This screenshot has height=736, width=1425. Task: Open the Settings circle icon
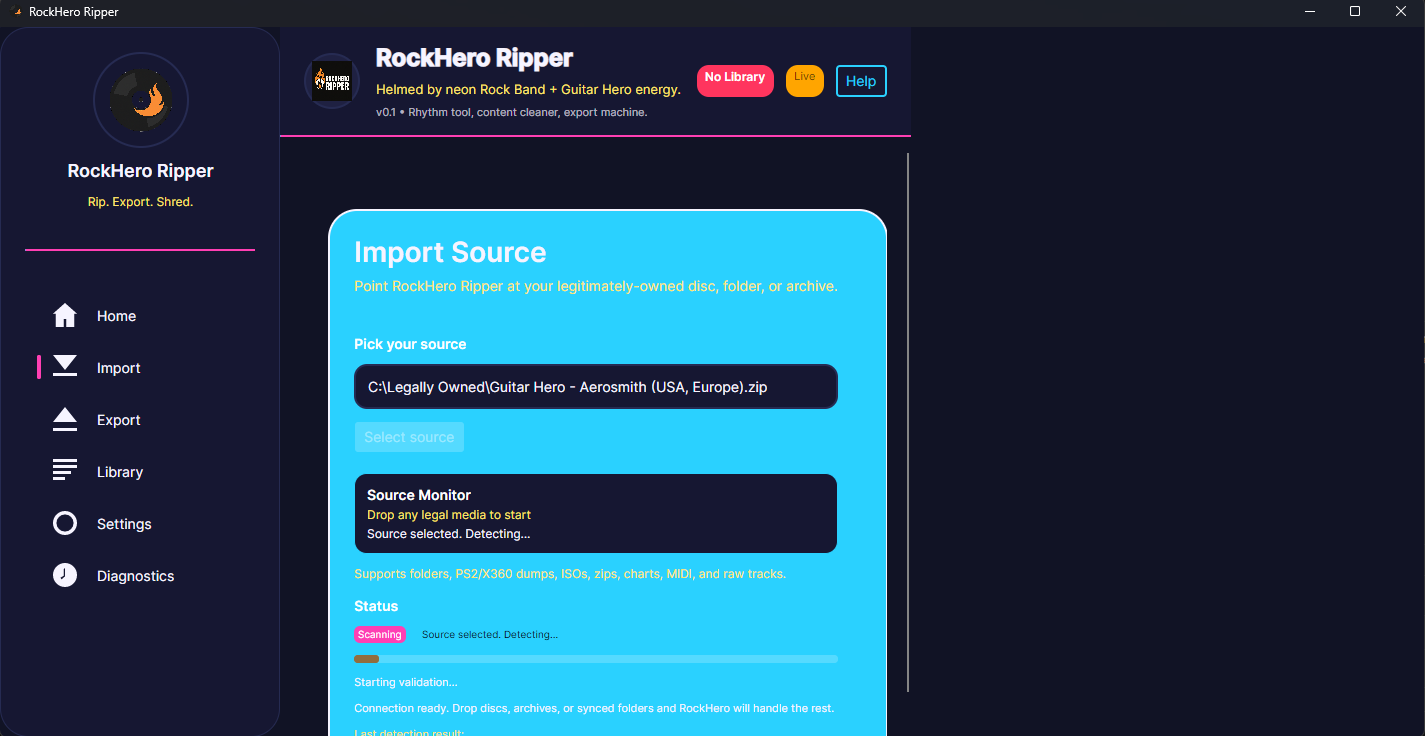tap(64, 523)
